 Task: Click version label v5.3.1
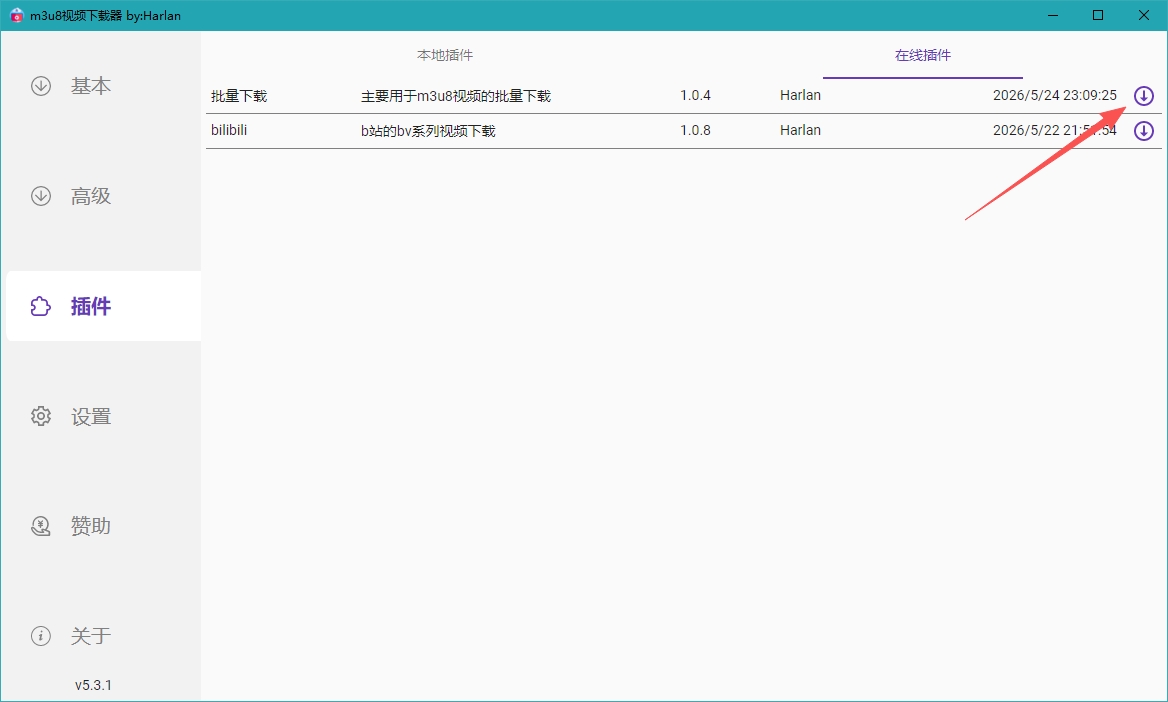(x=93, y=685)
